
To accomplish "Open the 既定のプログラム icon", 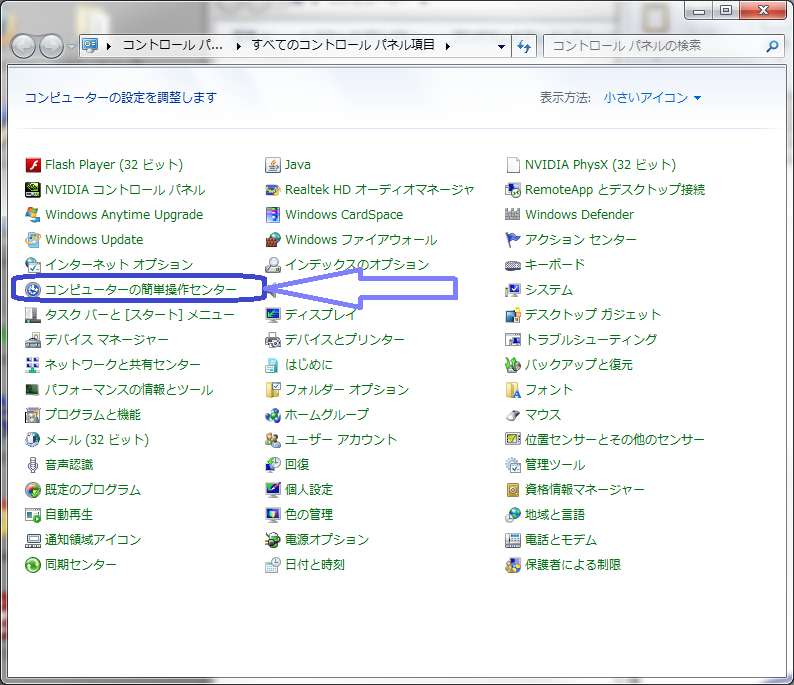I will click(33, 490).
